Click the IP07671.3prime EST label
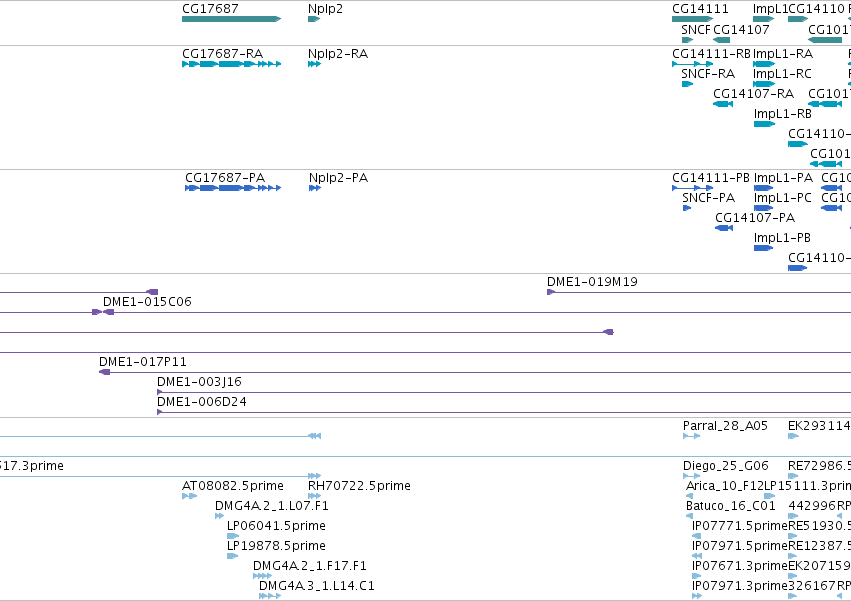This screenshot has width=851, height=601. [x=740, y=566]
